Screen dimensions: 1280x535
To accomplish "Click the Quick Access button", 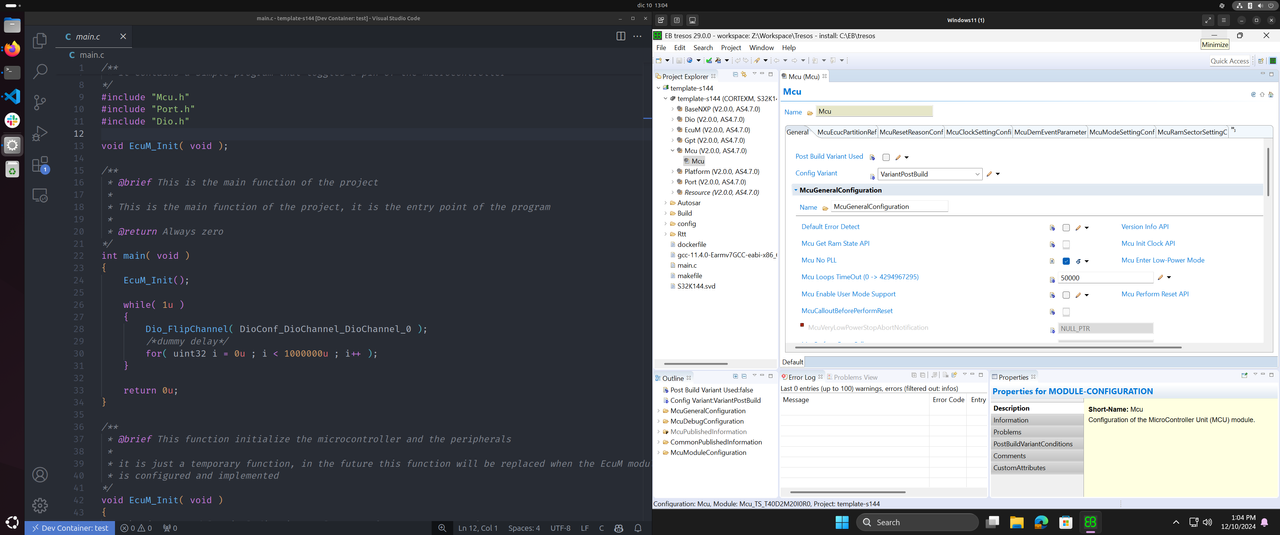I will 1229,61.
